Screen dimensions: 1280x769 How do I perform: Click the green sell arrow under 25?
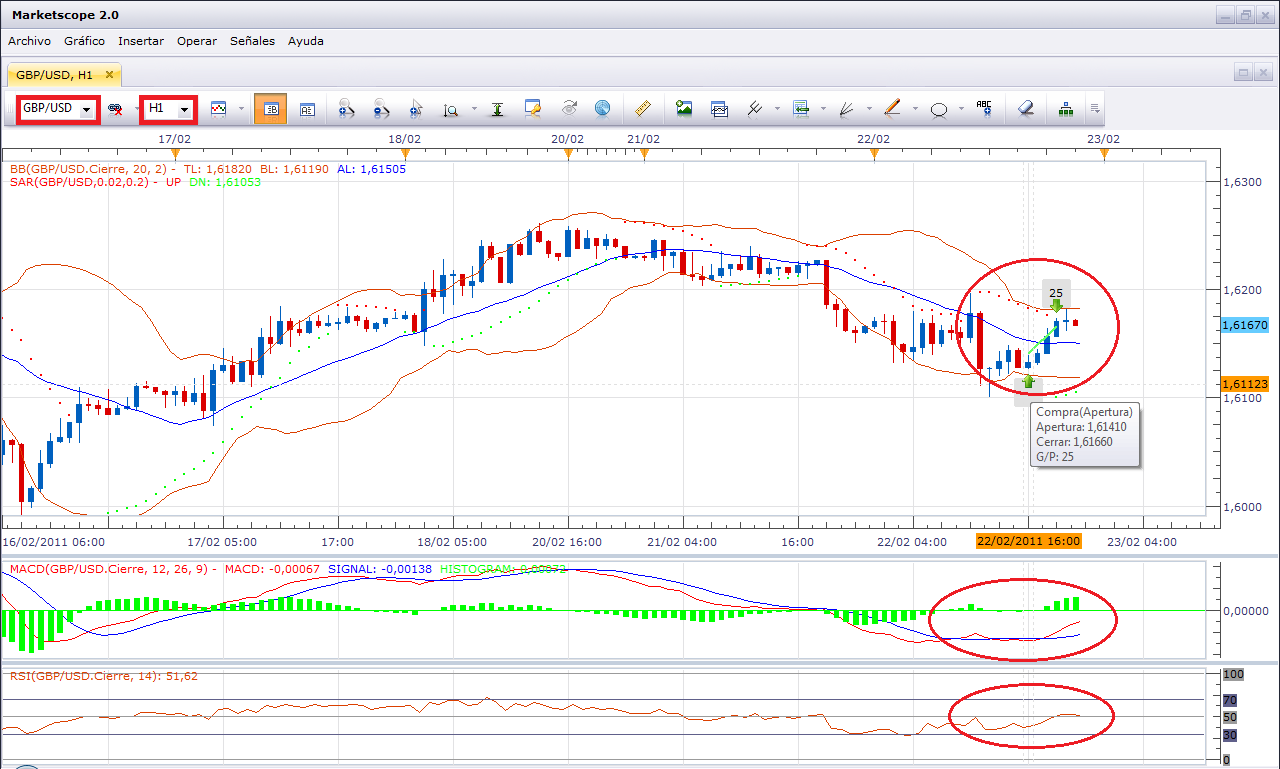point(1056,305)
